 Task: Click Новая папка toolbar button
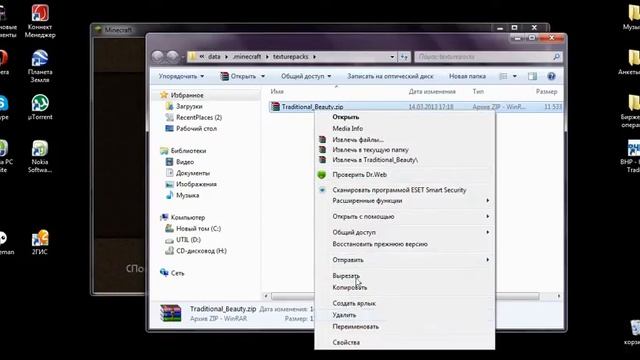pos(467,76)
